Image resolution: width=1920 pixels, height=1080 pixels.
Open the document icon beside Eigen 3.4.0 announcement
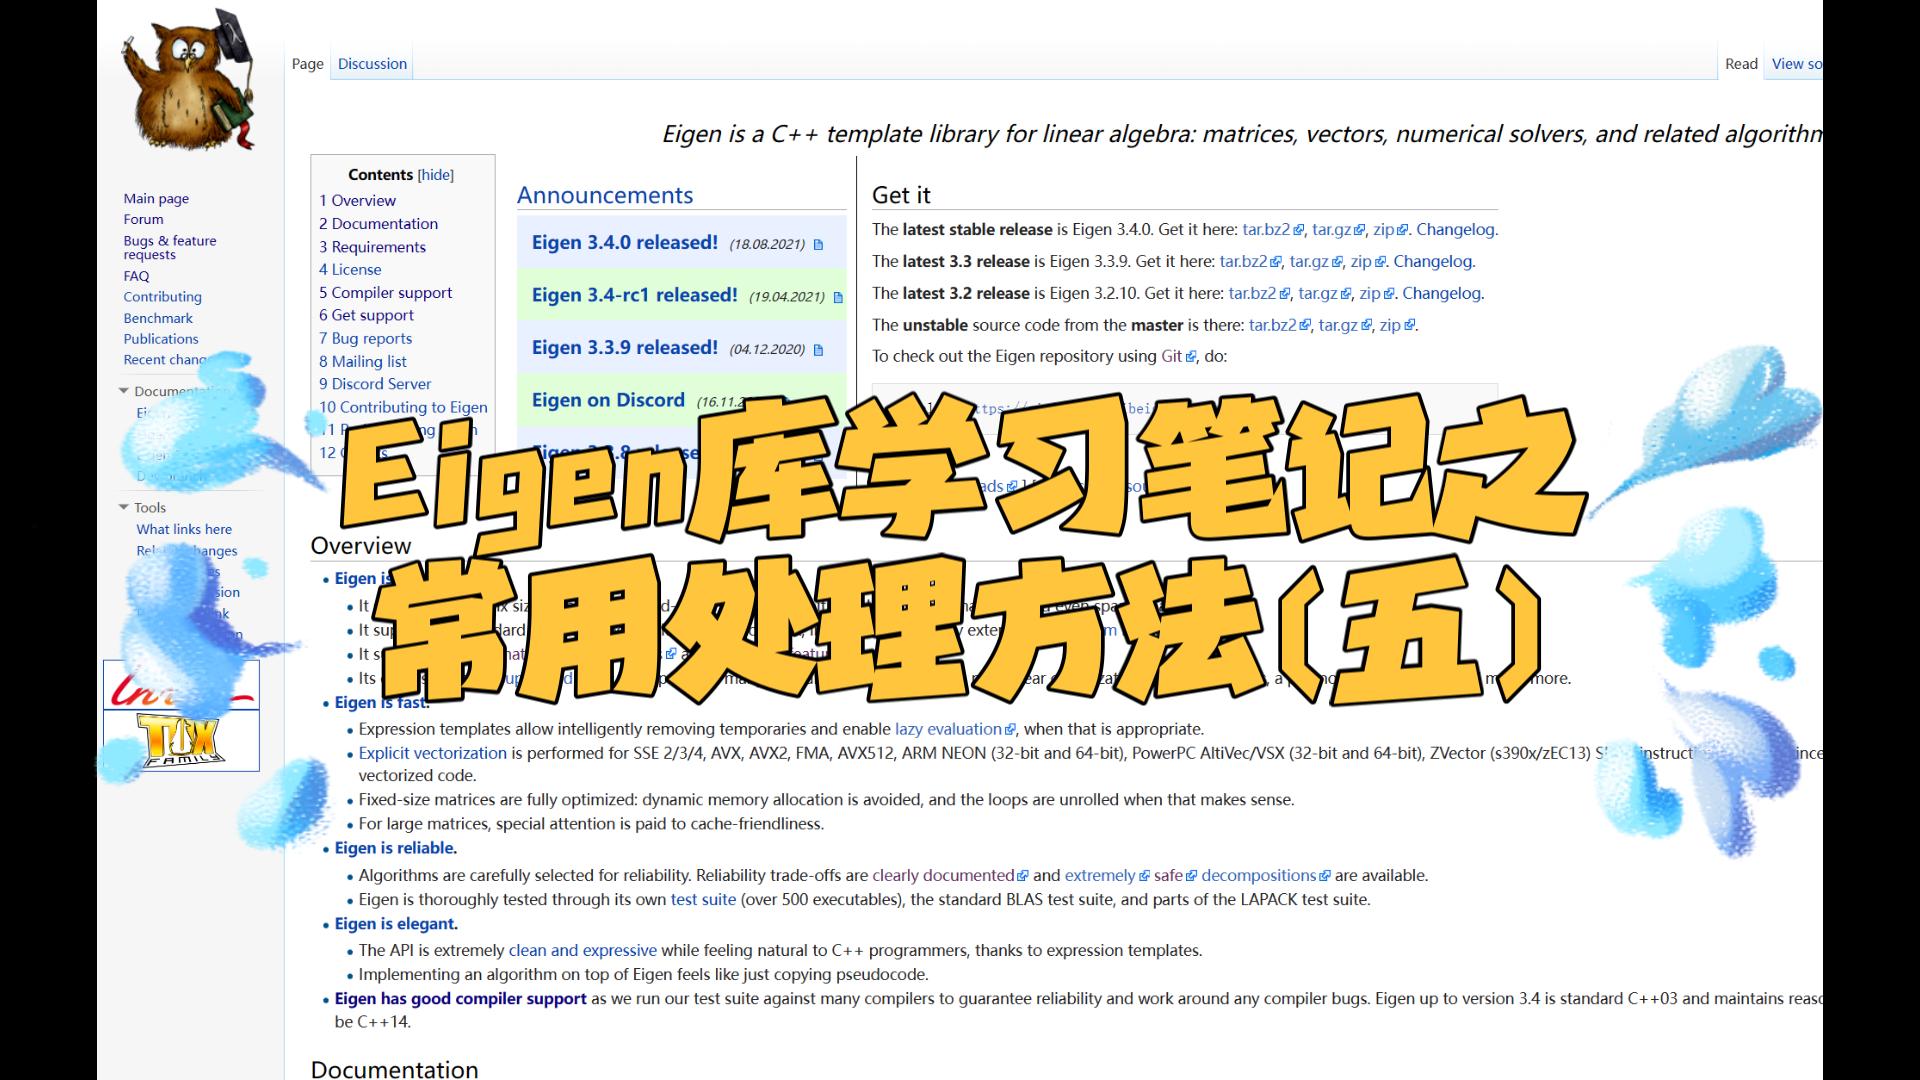pos(818,243)
